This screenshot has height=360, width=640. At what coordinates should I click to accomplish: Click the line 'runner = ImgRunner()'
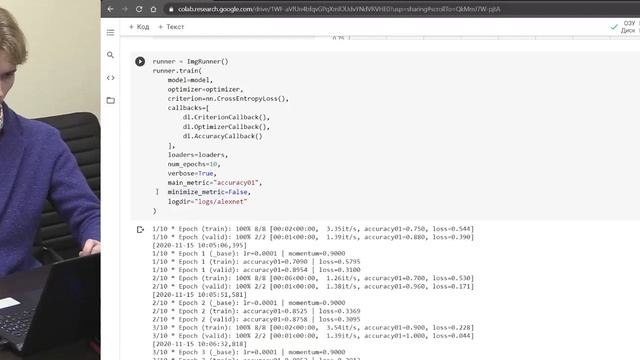190,62
